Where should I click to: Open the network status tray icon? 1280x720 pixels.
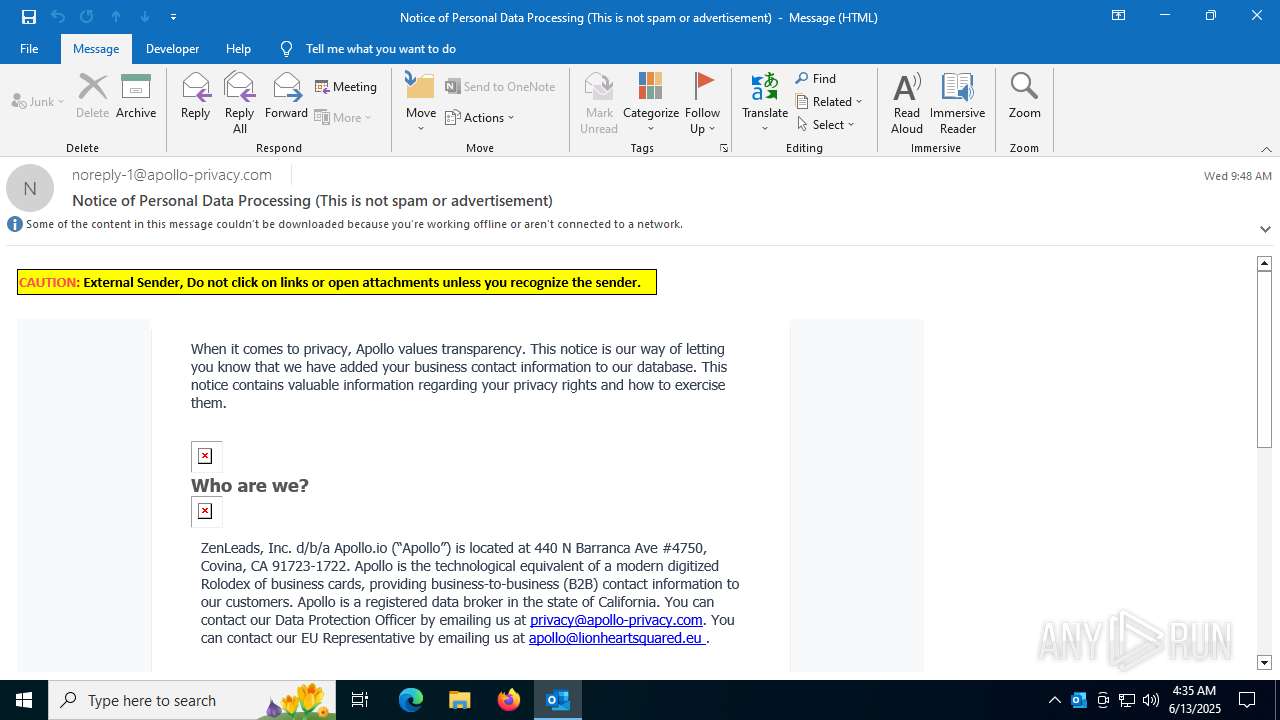pyautogui.click(x=1127, y=700)
